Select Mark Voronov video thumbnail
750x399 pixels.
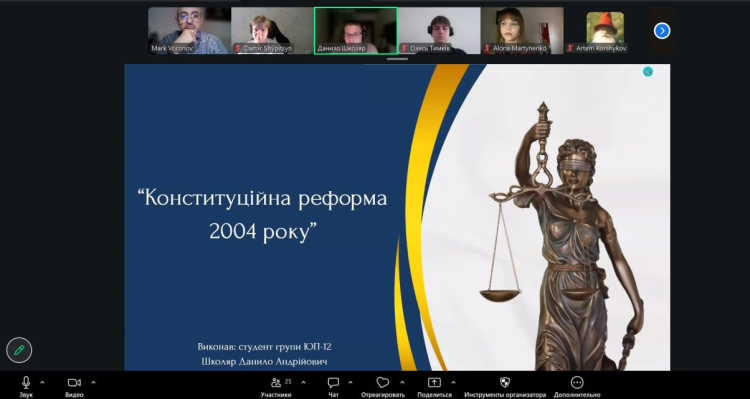click(x=189, y=31)
